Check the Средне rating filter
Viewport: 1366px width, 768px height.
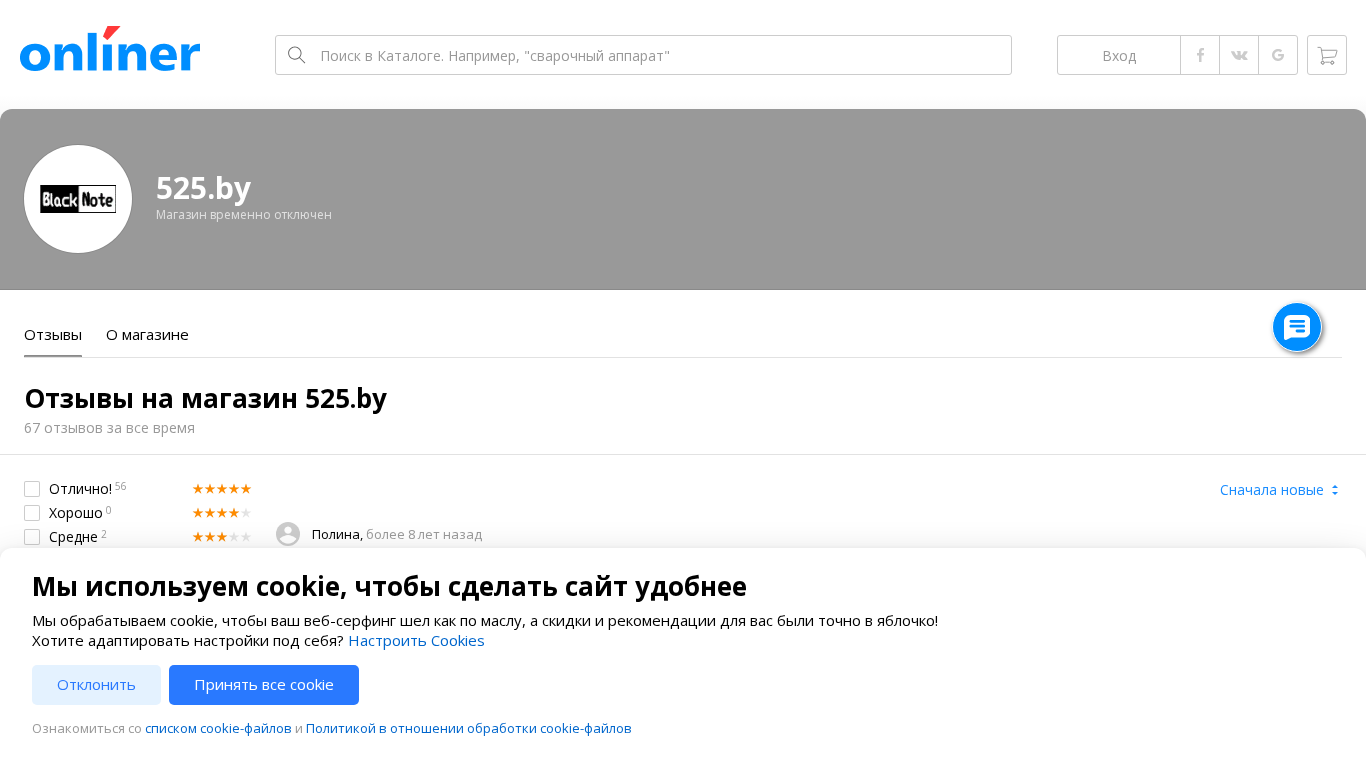tap(32, 537)
